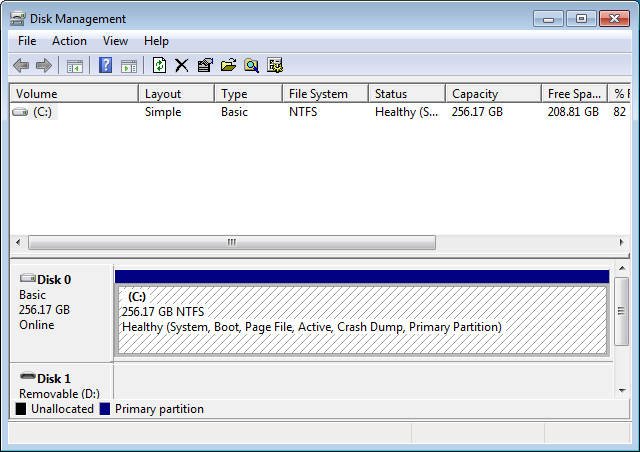Click the Back arrow toolbar icon
This screenshot has height=452, width=640.
pos(21,65)
